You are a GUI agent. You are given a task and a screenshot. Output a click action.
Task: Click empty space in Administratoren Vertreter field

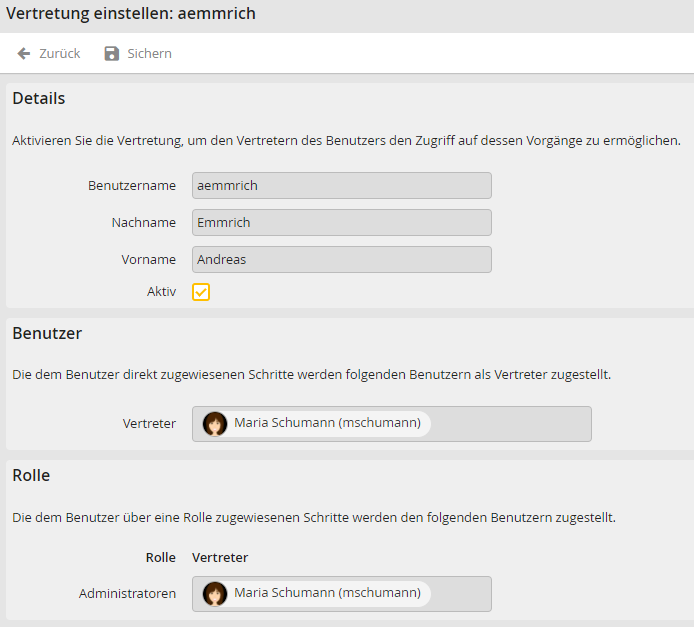tap(460, 594)
